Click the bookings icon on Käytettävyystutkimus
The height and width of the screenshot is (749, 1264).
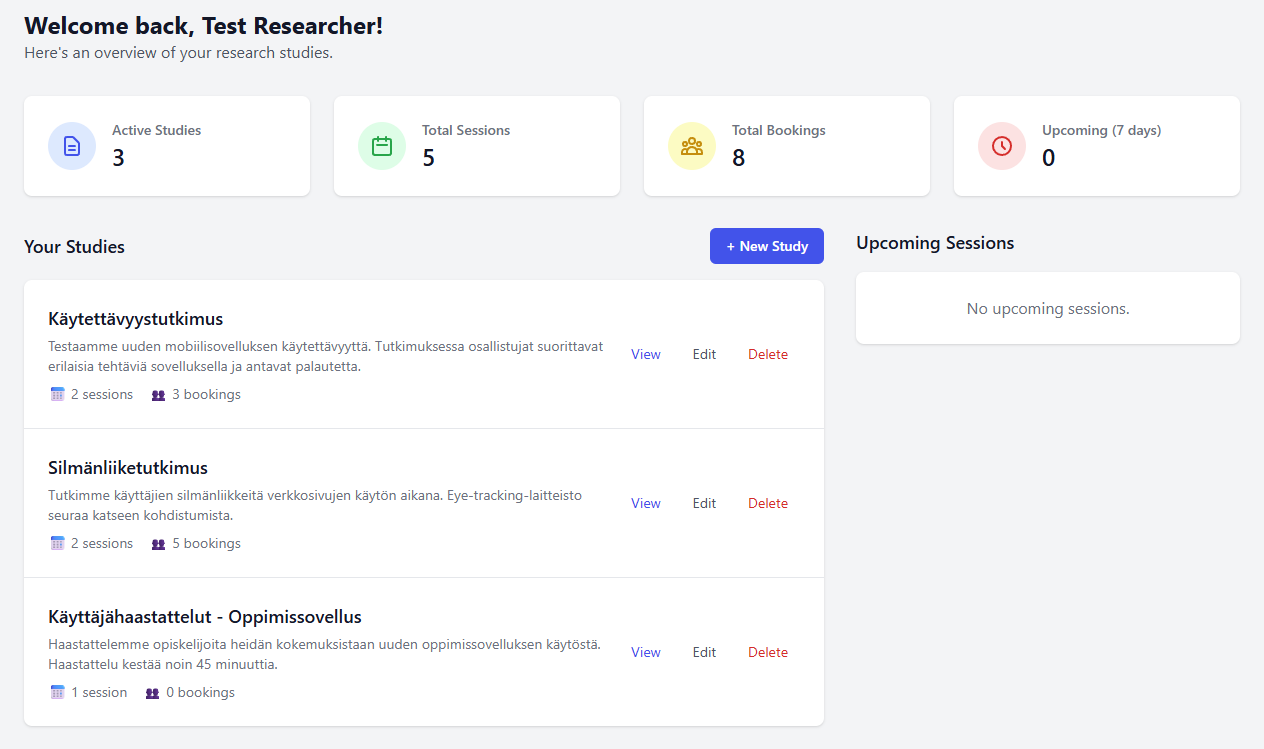(x=156, y=394)
